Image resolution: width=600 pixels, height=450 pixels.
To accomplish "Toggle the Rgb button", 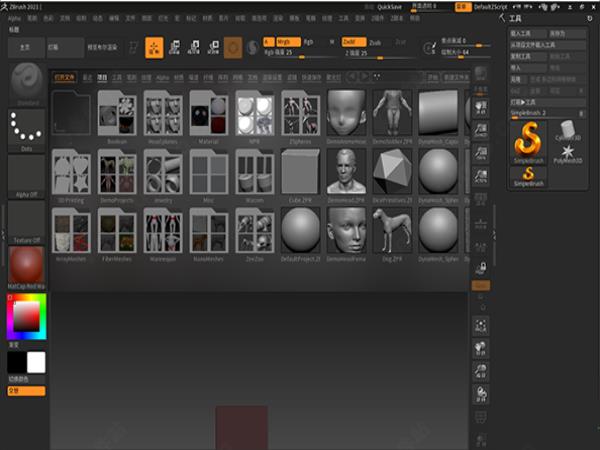I will click(308, 42).
